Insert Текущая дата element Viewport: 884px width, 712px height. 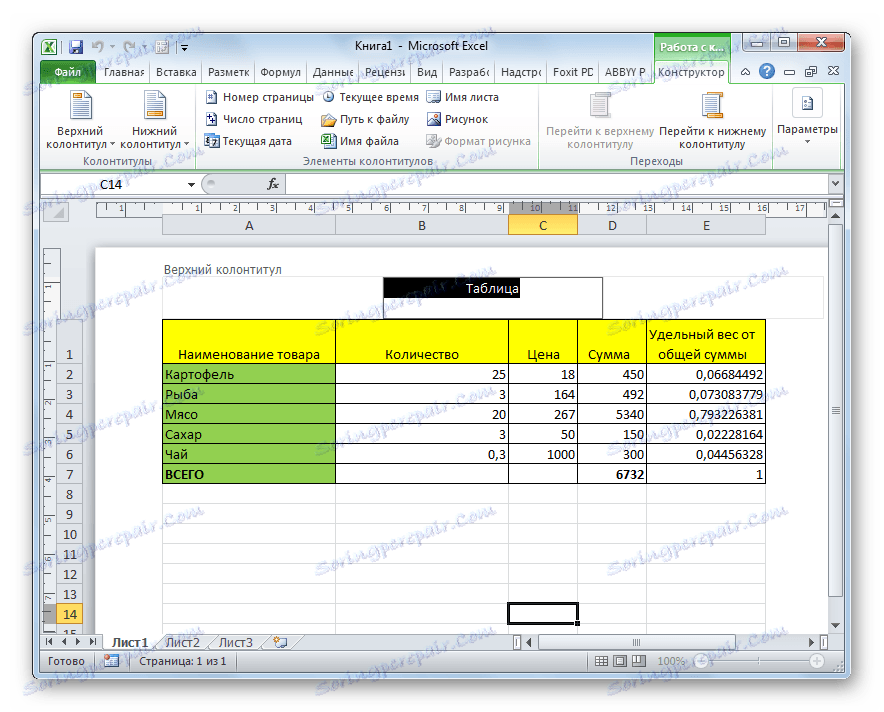click(249, 141)
